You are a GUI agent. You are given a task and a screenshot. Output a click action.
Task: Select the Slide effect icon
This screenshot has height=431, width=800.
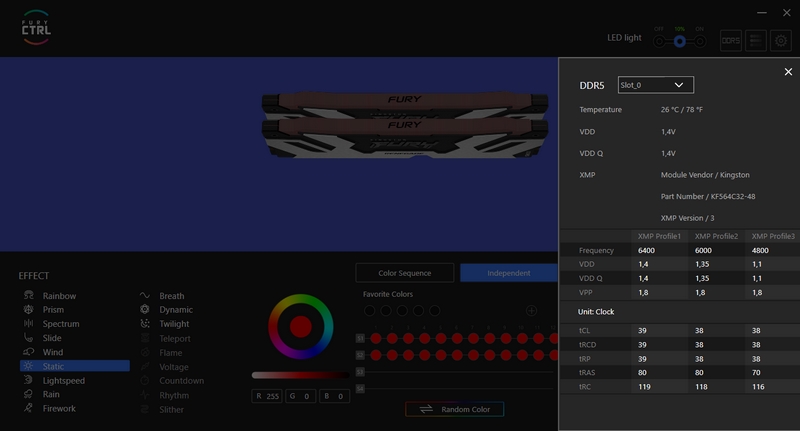pos(29,338)
